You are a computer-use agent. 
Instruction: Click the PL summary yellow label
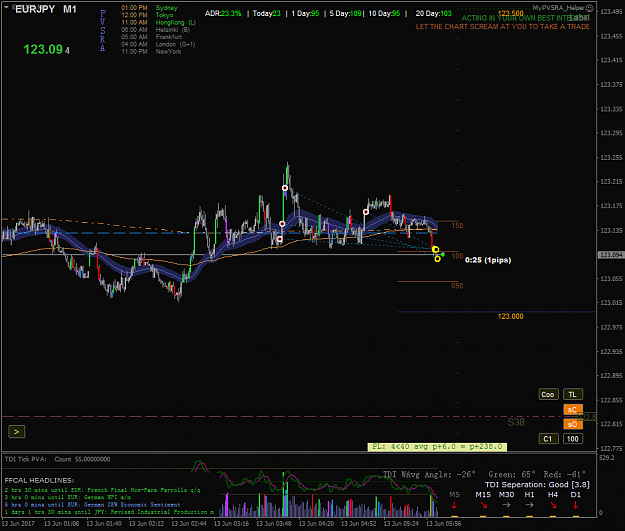click(x=437, y=446)
